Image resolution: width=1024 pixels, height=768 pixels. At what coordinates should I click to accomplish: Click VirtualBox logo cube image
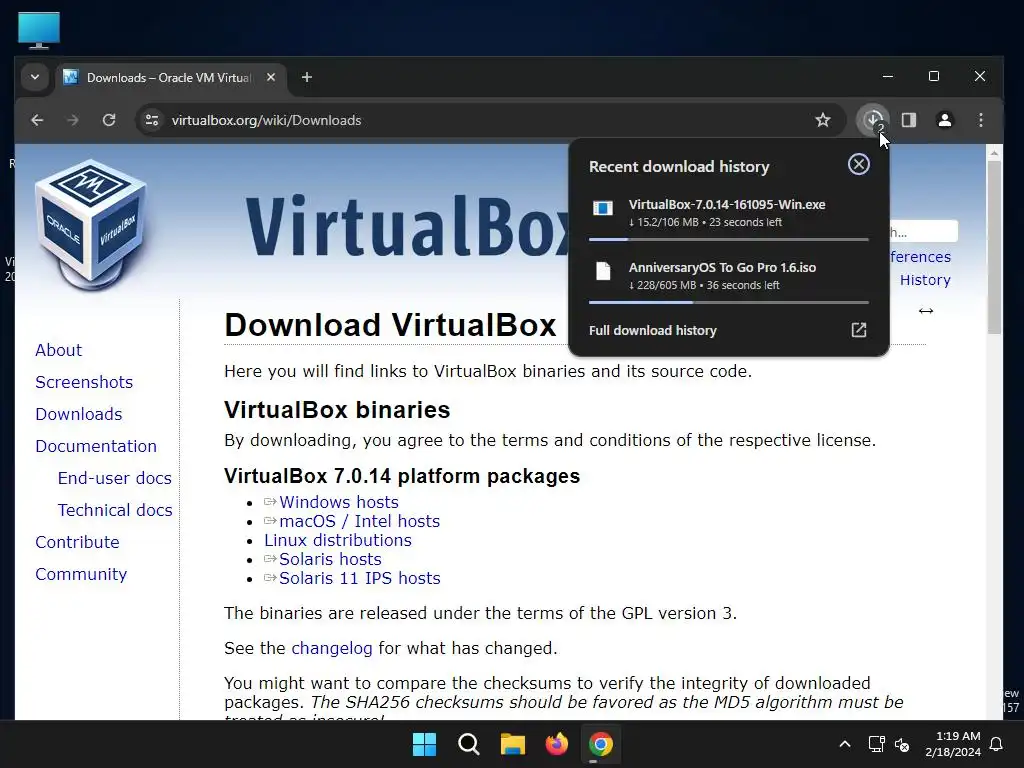(91, 225)
